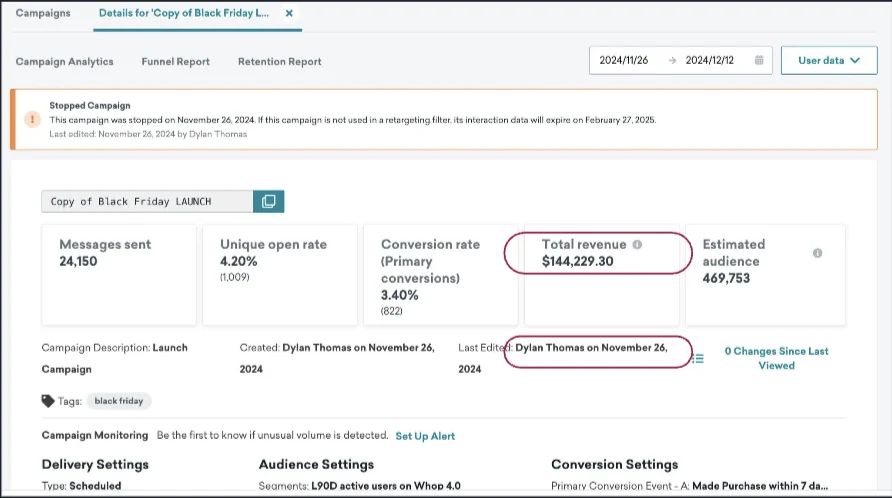Click the Conversion rate 3.40% value

399,295
